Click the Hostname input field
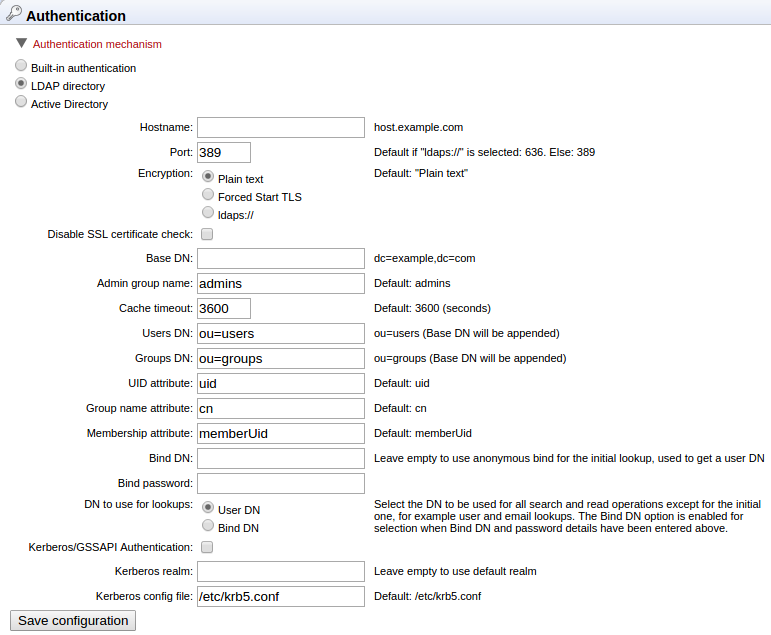 (280, 127)
